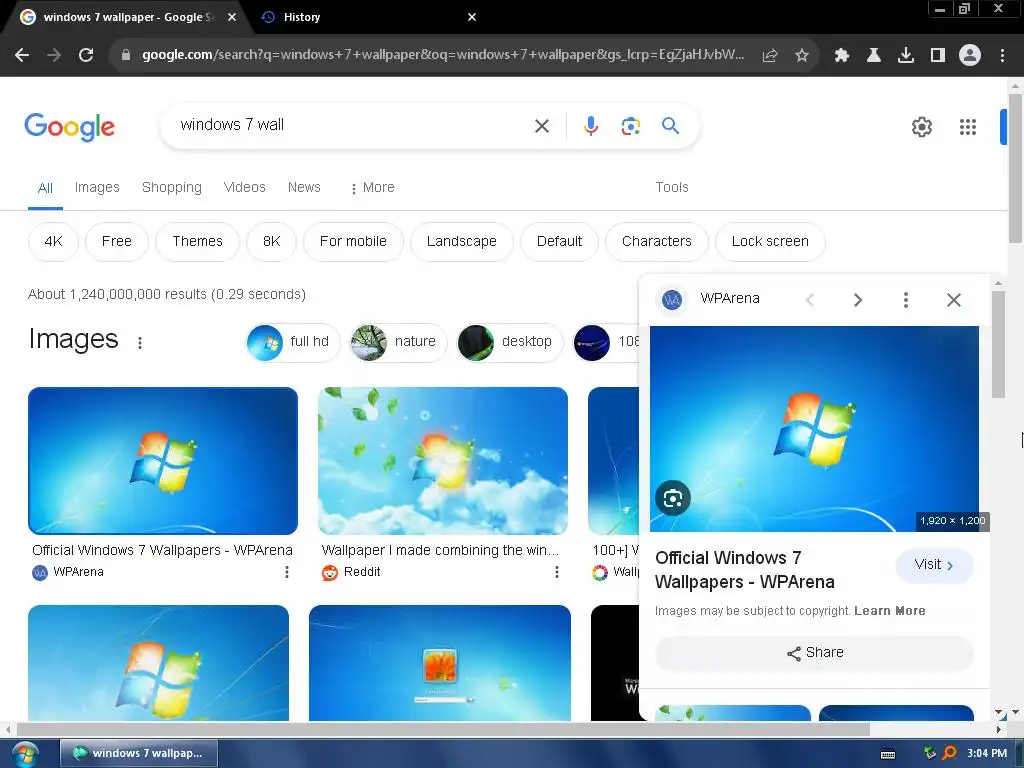The image size is (1024, 768).
Task: Share the previewed image
Action: 814,653
